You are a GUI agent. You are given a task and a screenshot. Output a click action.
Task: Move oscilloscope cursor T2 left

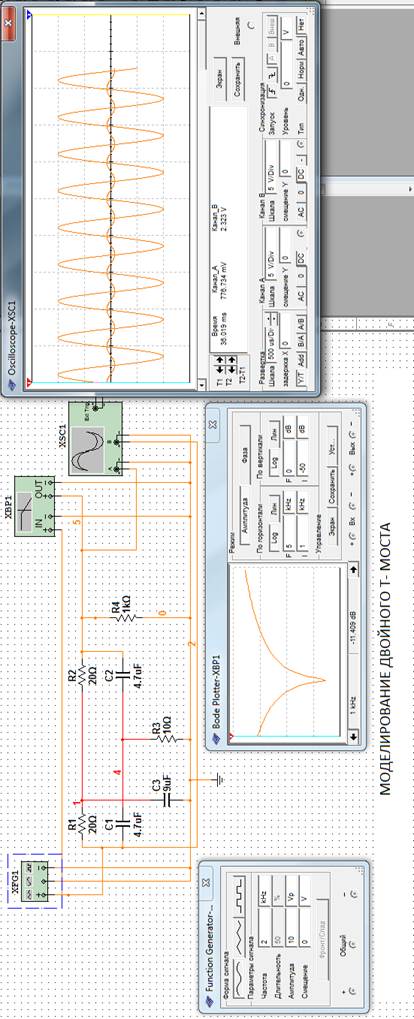tap(231, 370)
